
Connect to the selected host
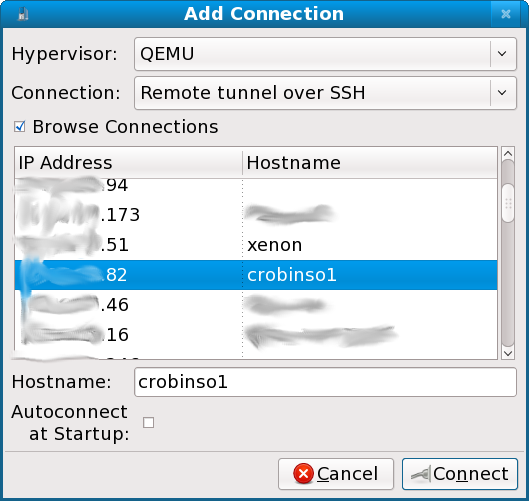(460, 474)
